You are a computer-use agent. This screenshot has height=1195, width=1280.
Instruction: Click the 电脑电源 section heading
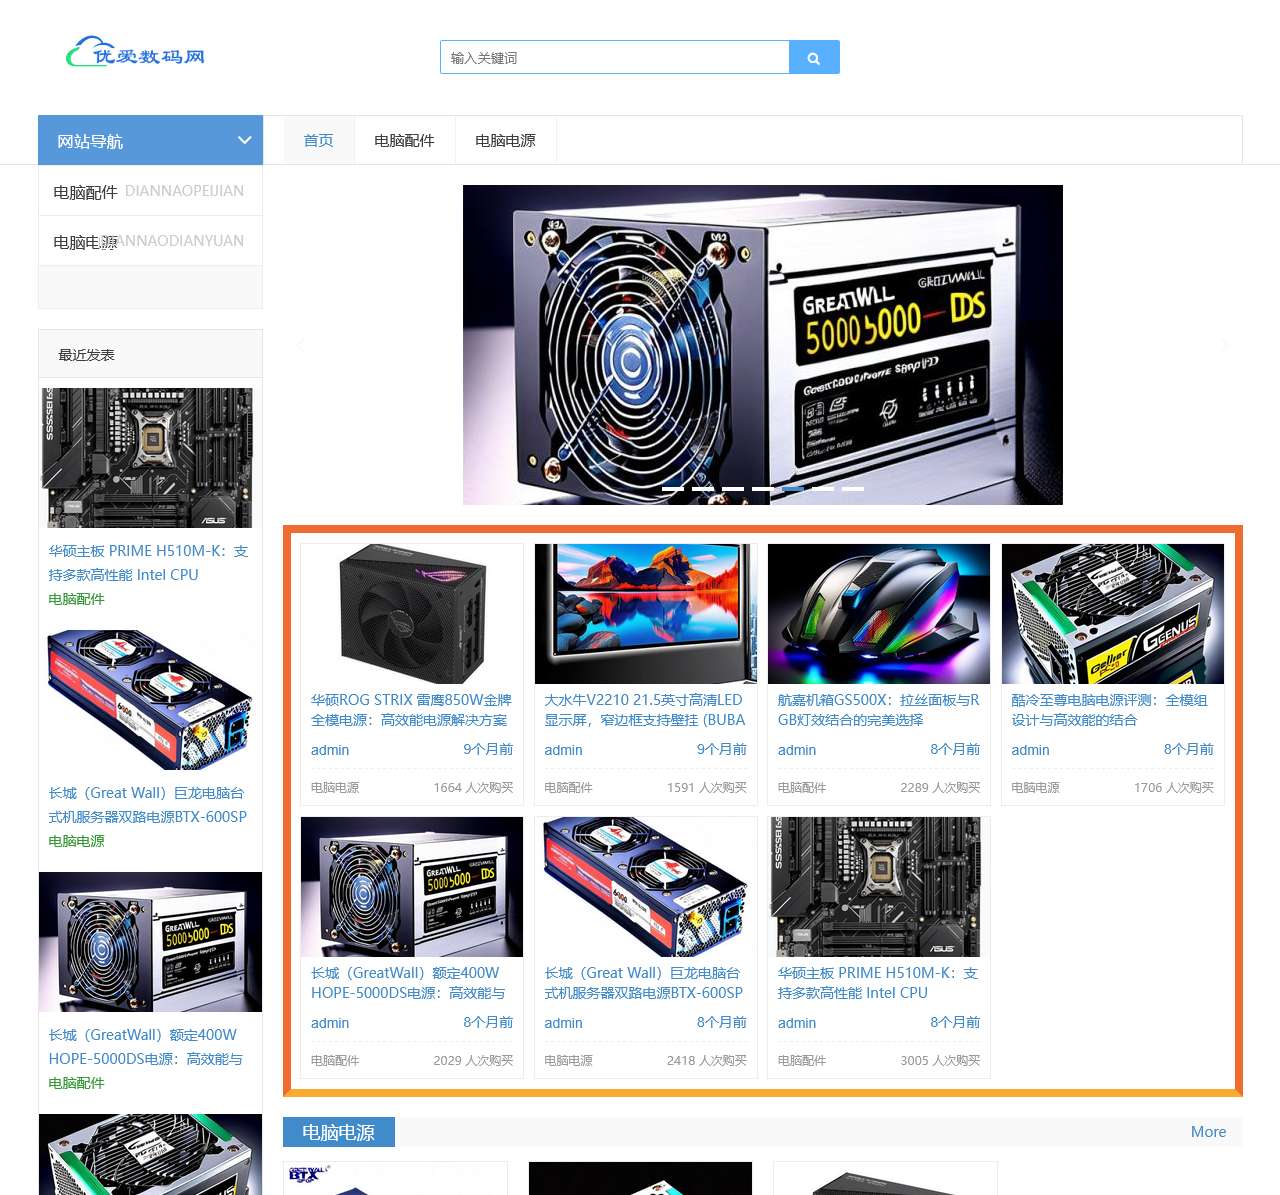pyautogui.click(x=339, y=1132)
